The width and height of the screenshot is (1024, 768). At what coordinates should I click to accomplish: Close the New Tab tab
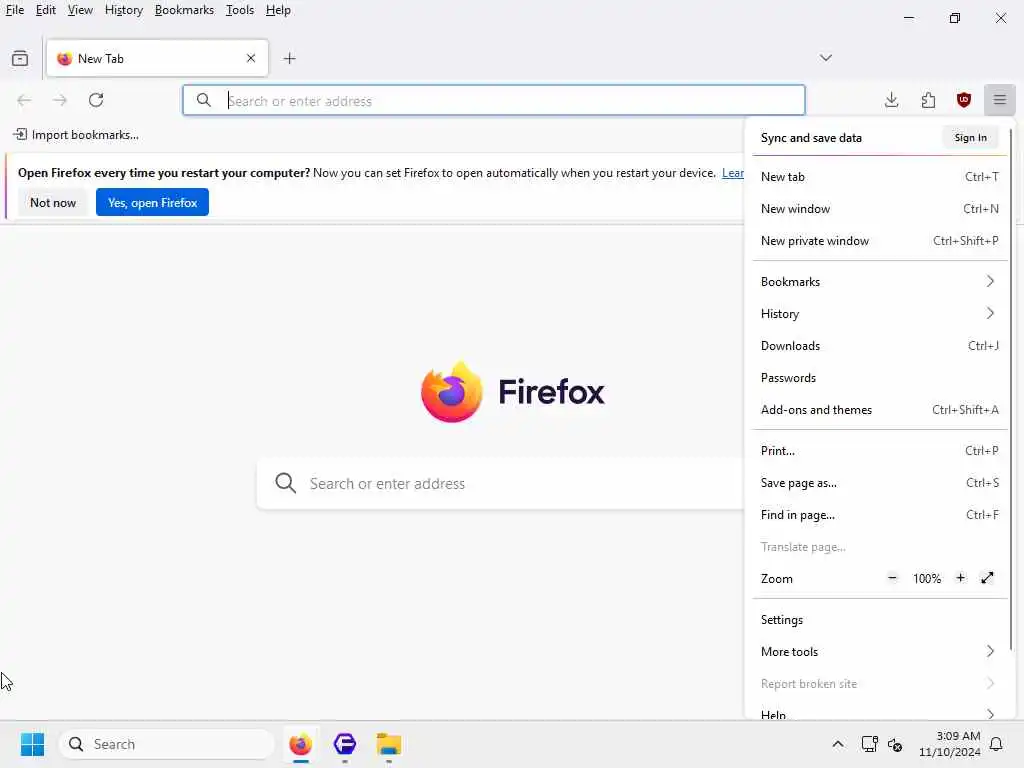pyautogui.click(x=251, y=59)
